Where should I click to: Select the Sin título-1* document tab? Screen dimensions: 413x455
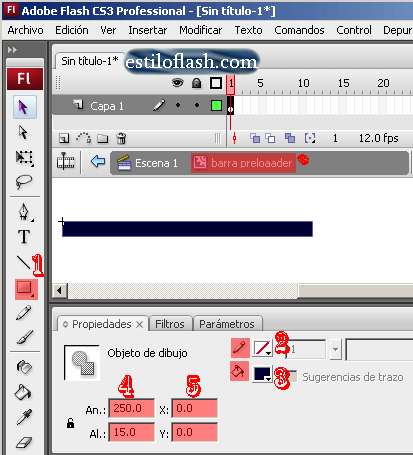(89, 61)
